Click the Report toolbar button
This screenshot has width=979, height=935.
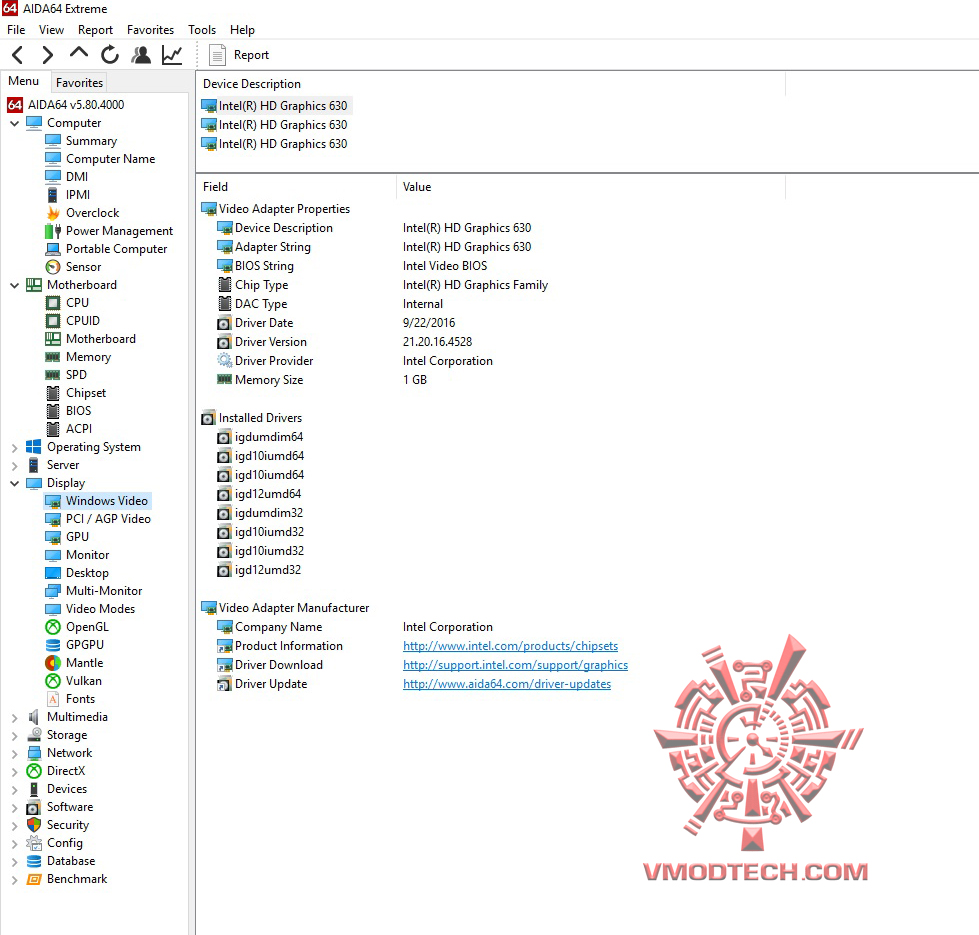(x=239, y=55)
